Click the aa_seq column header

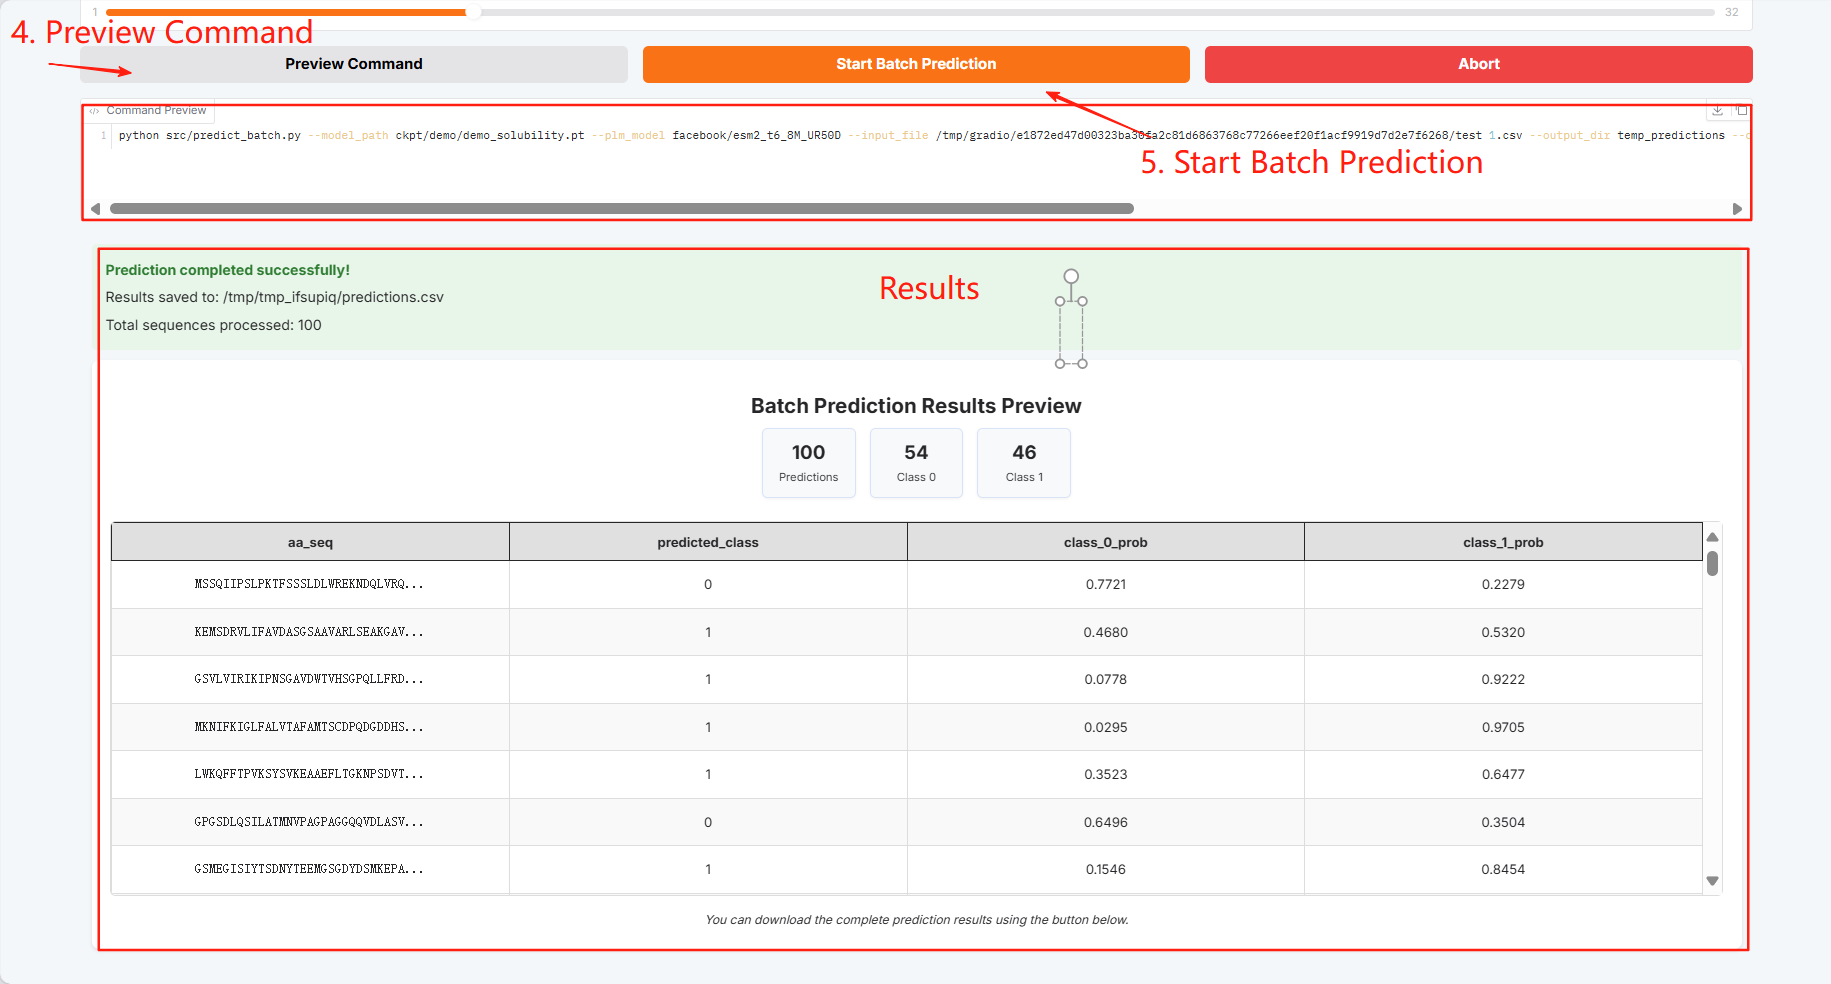coord(310,542)
